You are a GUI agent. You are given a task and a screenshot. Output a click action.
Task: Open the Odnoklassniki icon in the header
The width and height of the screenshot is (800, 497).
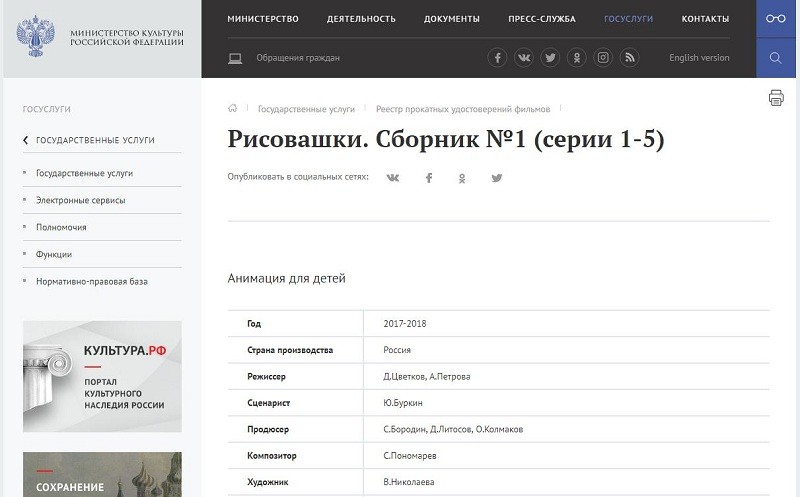(577, 58)
